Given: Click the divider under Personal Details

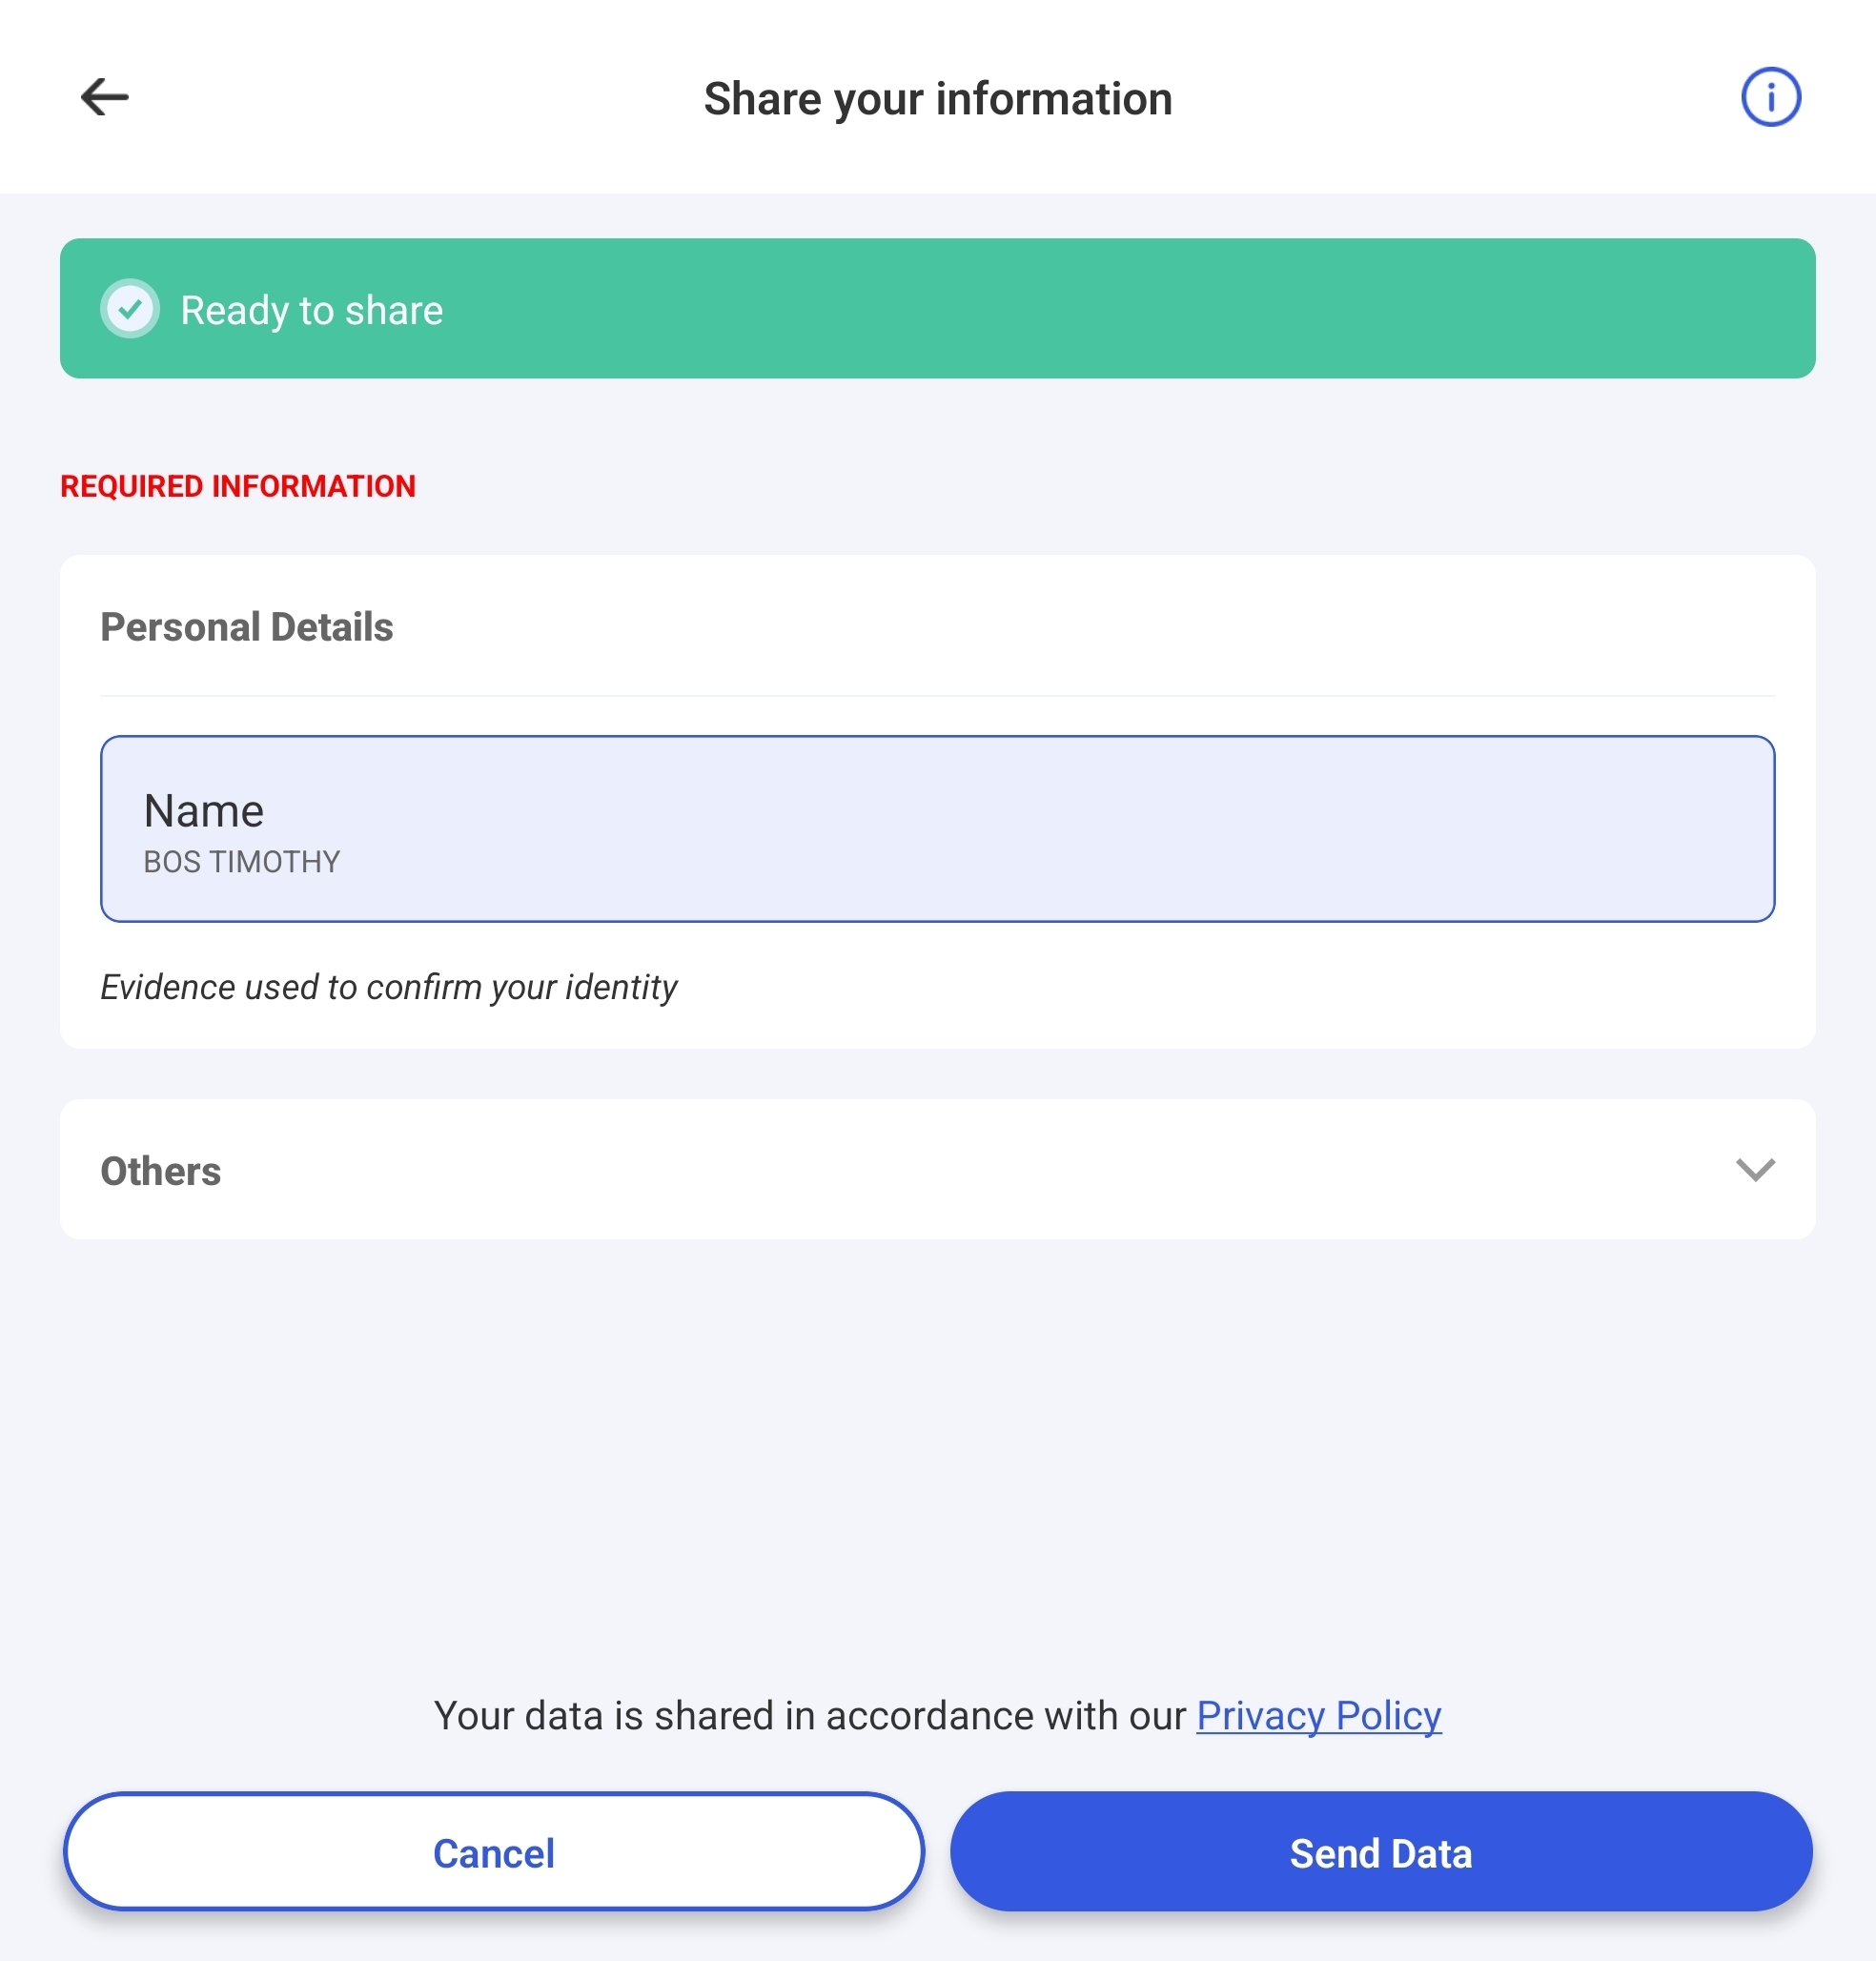Looking at the screenshot, I should click(937, 696).
